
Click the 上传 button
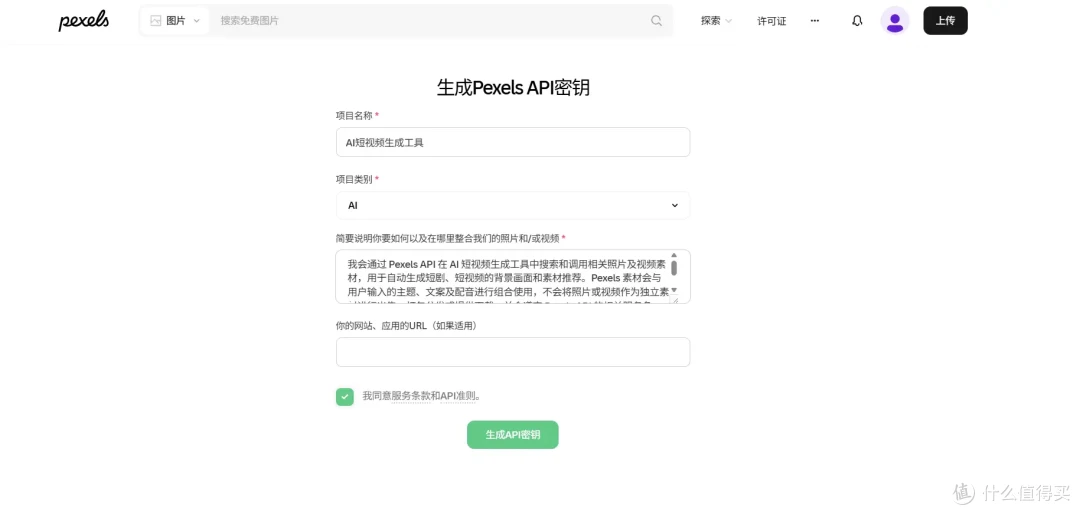[945, 21]
